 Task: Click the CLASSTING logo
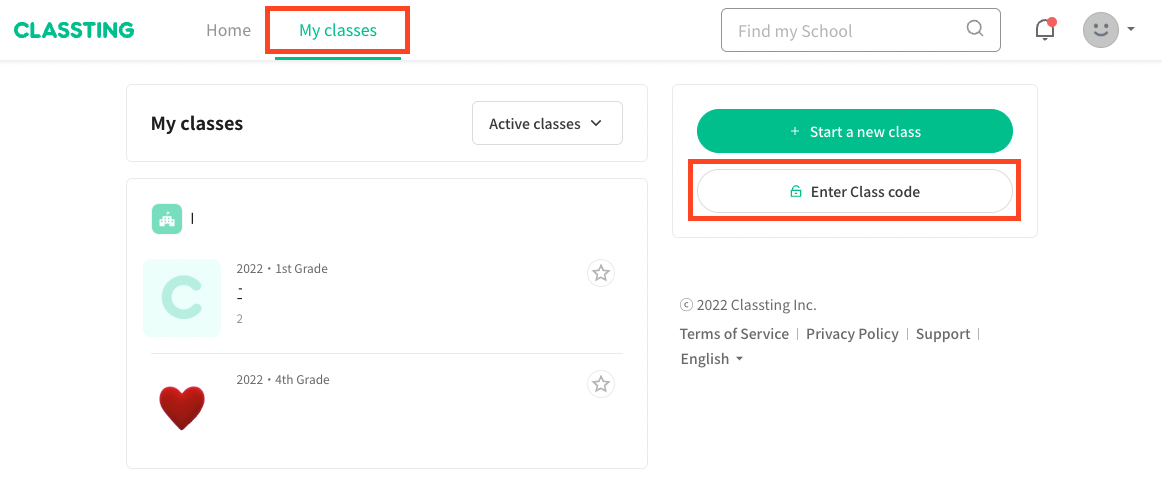coord(74,30)
